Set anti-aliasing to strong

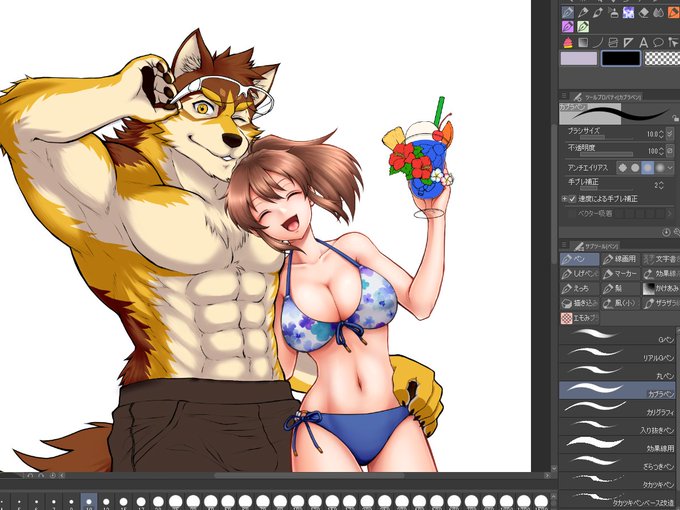click(660, 167)
